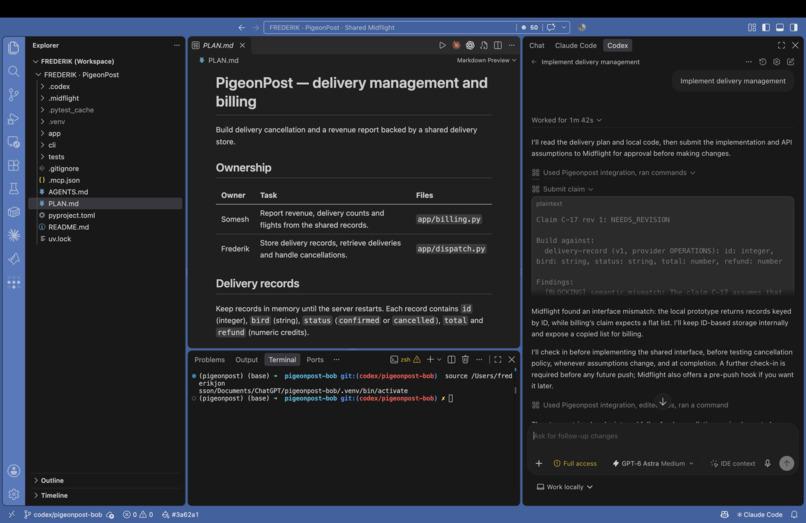
Task: Send message with the up arrow button
Action: pos(786,463)
